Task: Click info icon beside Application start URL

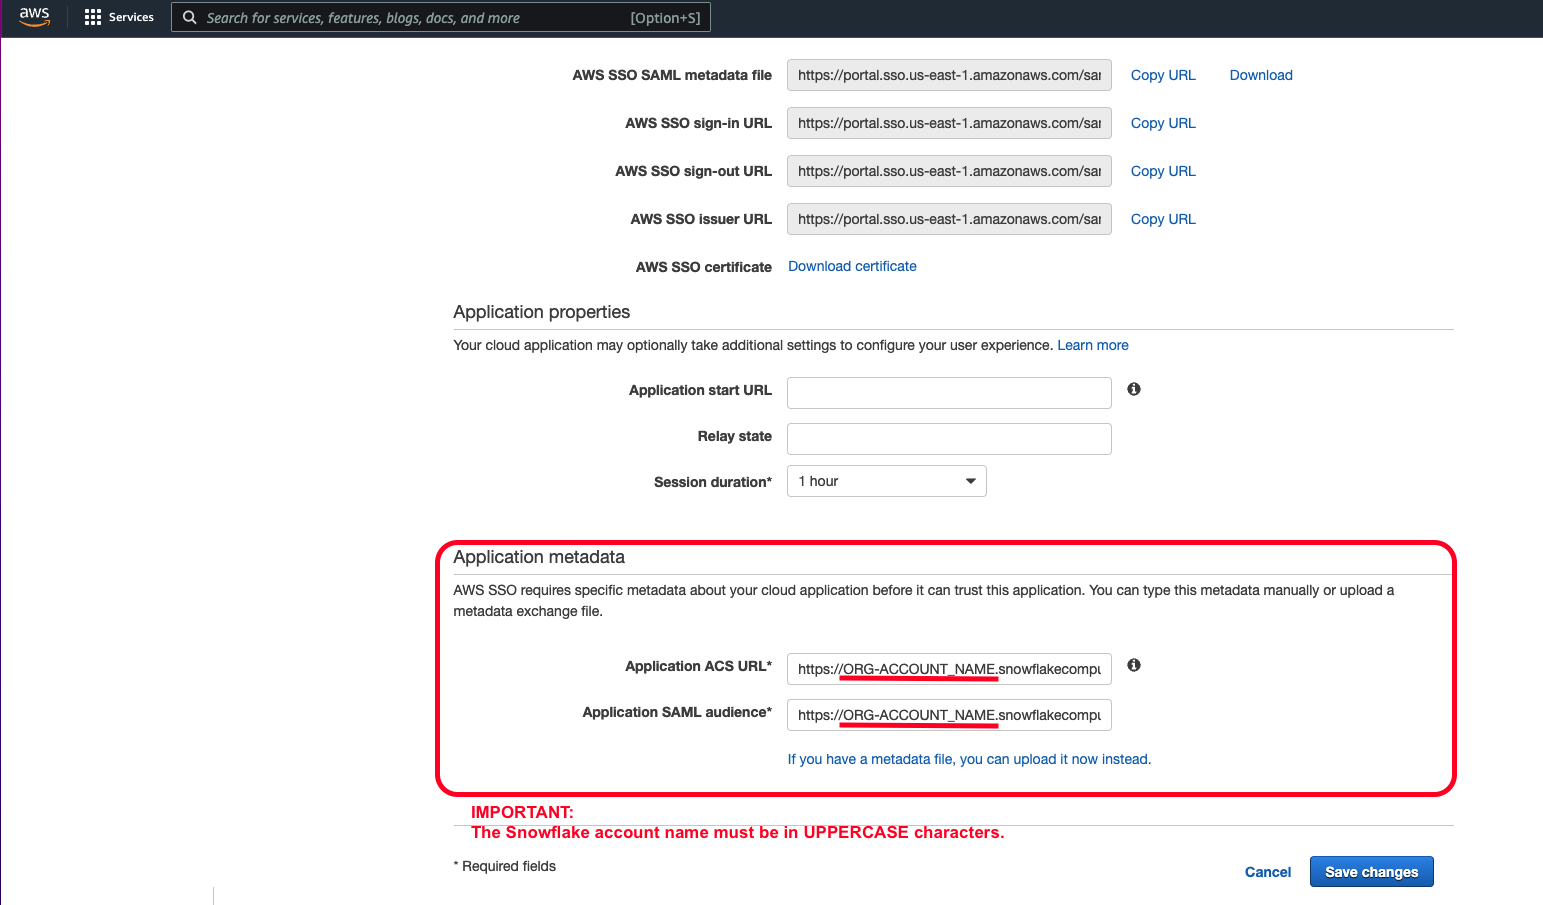Action: pyautogui.click(x=1133, y=389)
